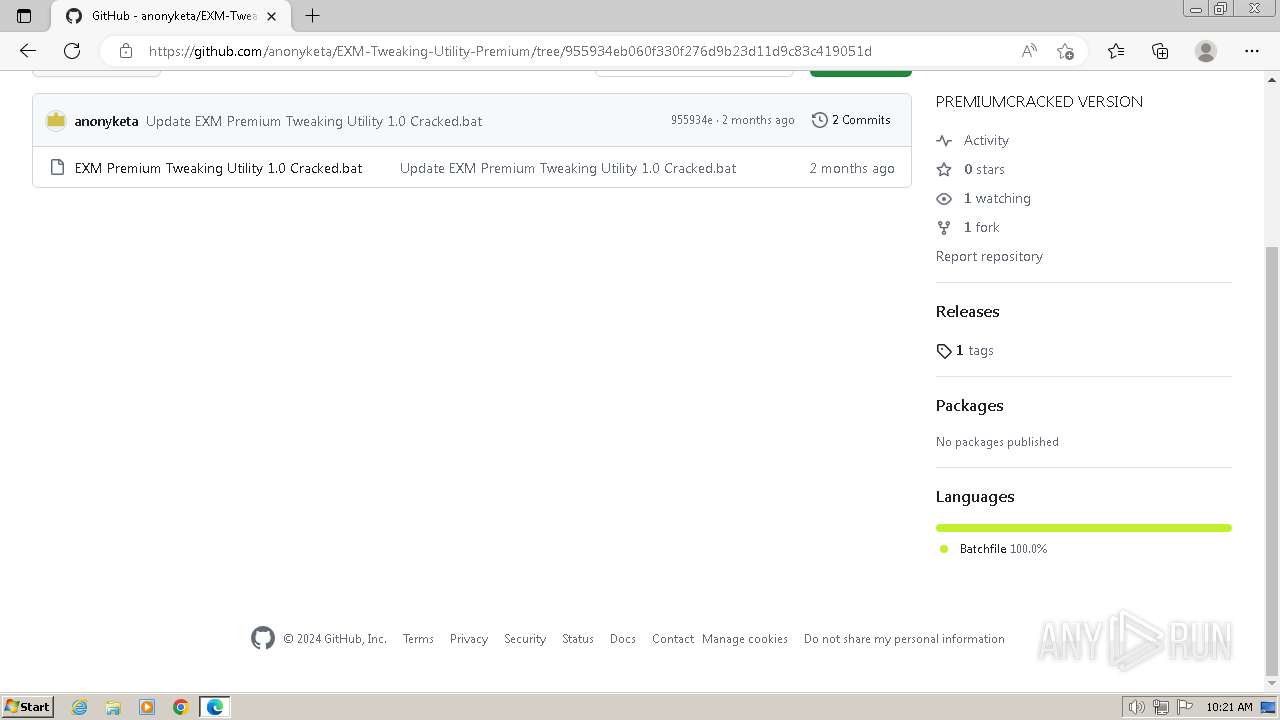Screen dimensions: 1280x720
Task: Open File Explorer from the taskbar
Action: click(x=113, y=707)
